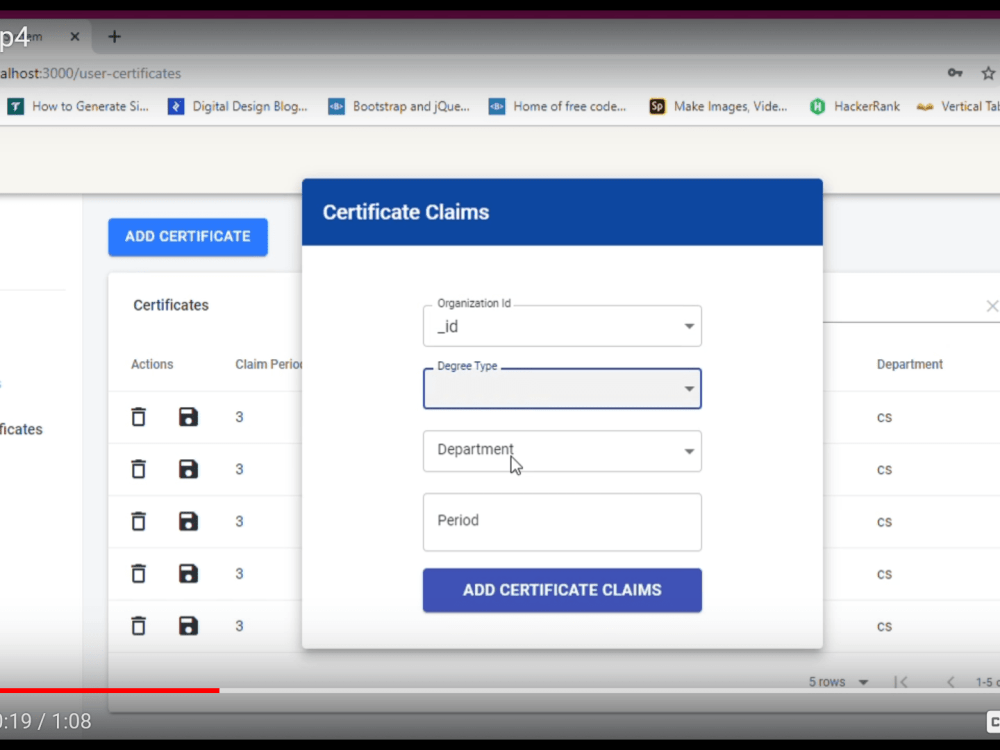
Task: Click the ADD CERTIFICATE button
Action: [188, 237]
